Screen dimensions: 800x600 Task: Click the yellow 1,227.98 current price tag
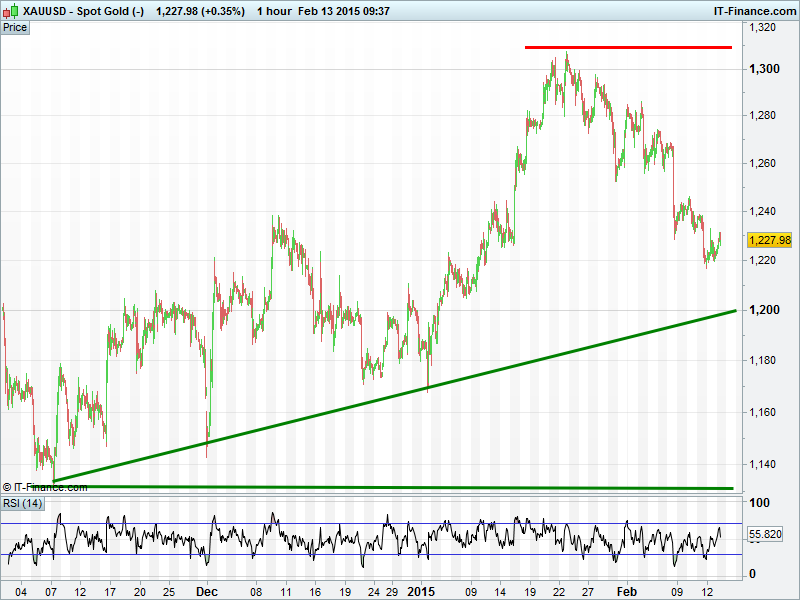(769, 240)
